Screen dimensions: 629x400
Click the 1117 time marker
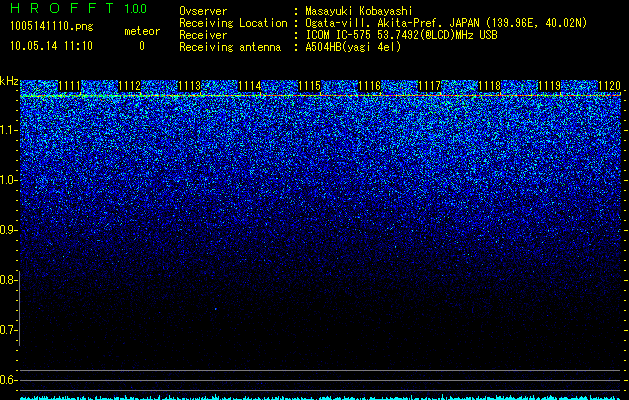coord(429,86)
